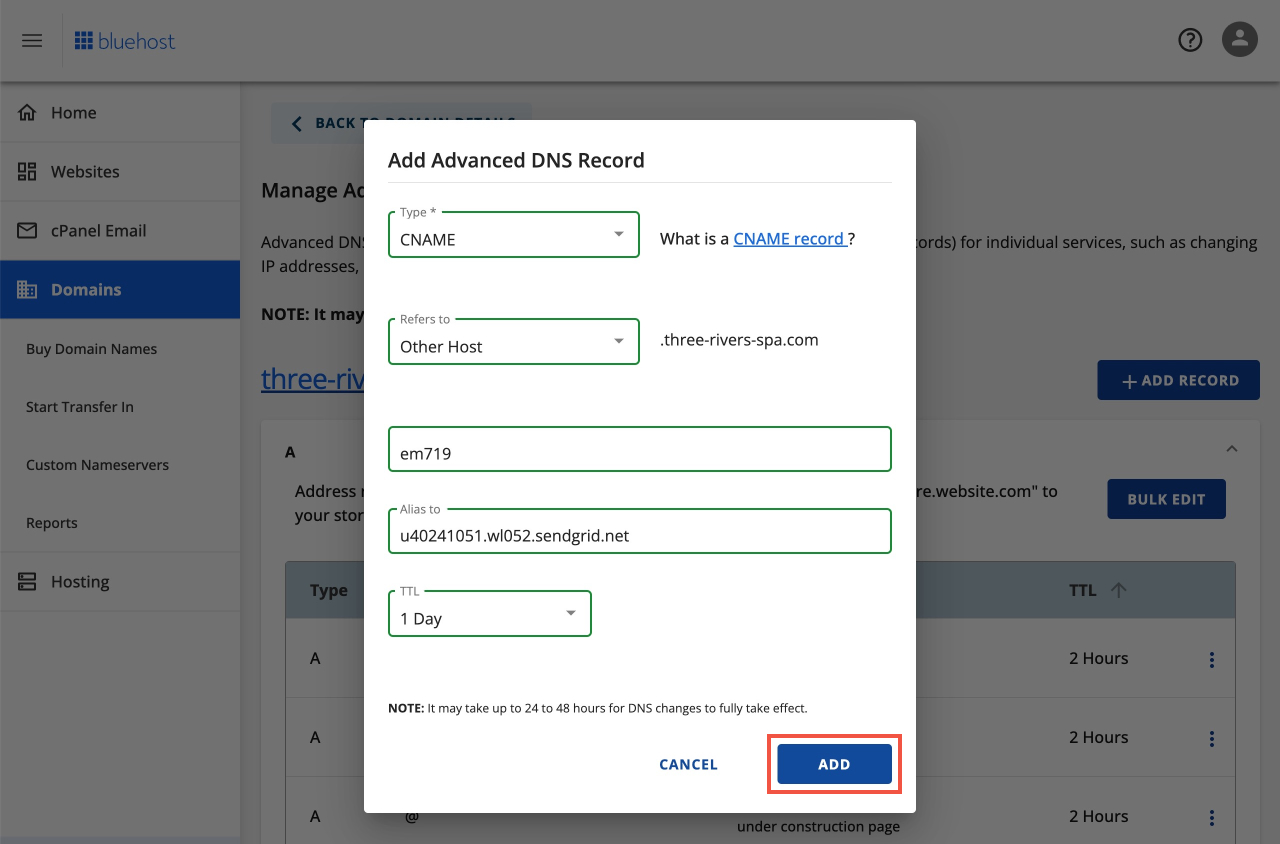Open the user account avatar icon
Image resolution: width=1280 pixels, height=844 pixels.
(x=1239, y=40)
